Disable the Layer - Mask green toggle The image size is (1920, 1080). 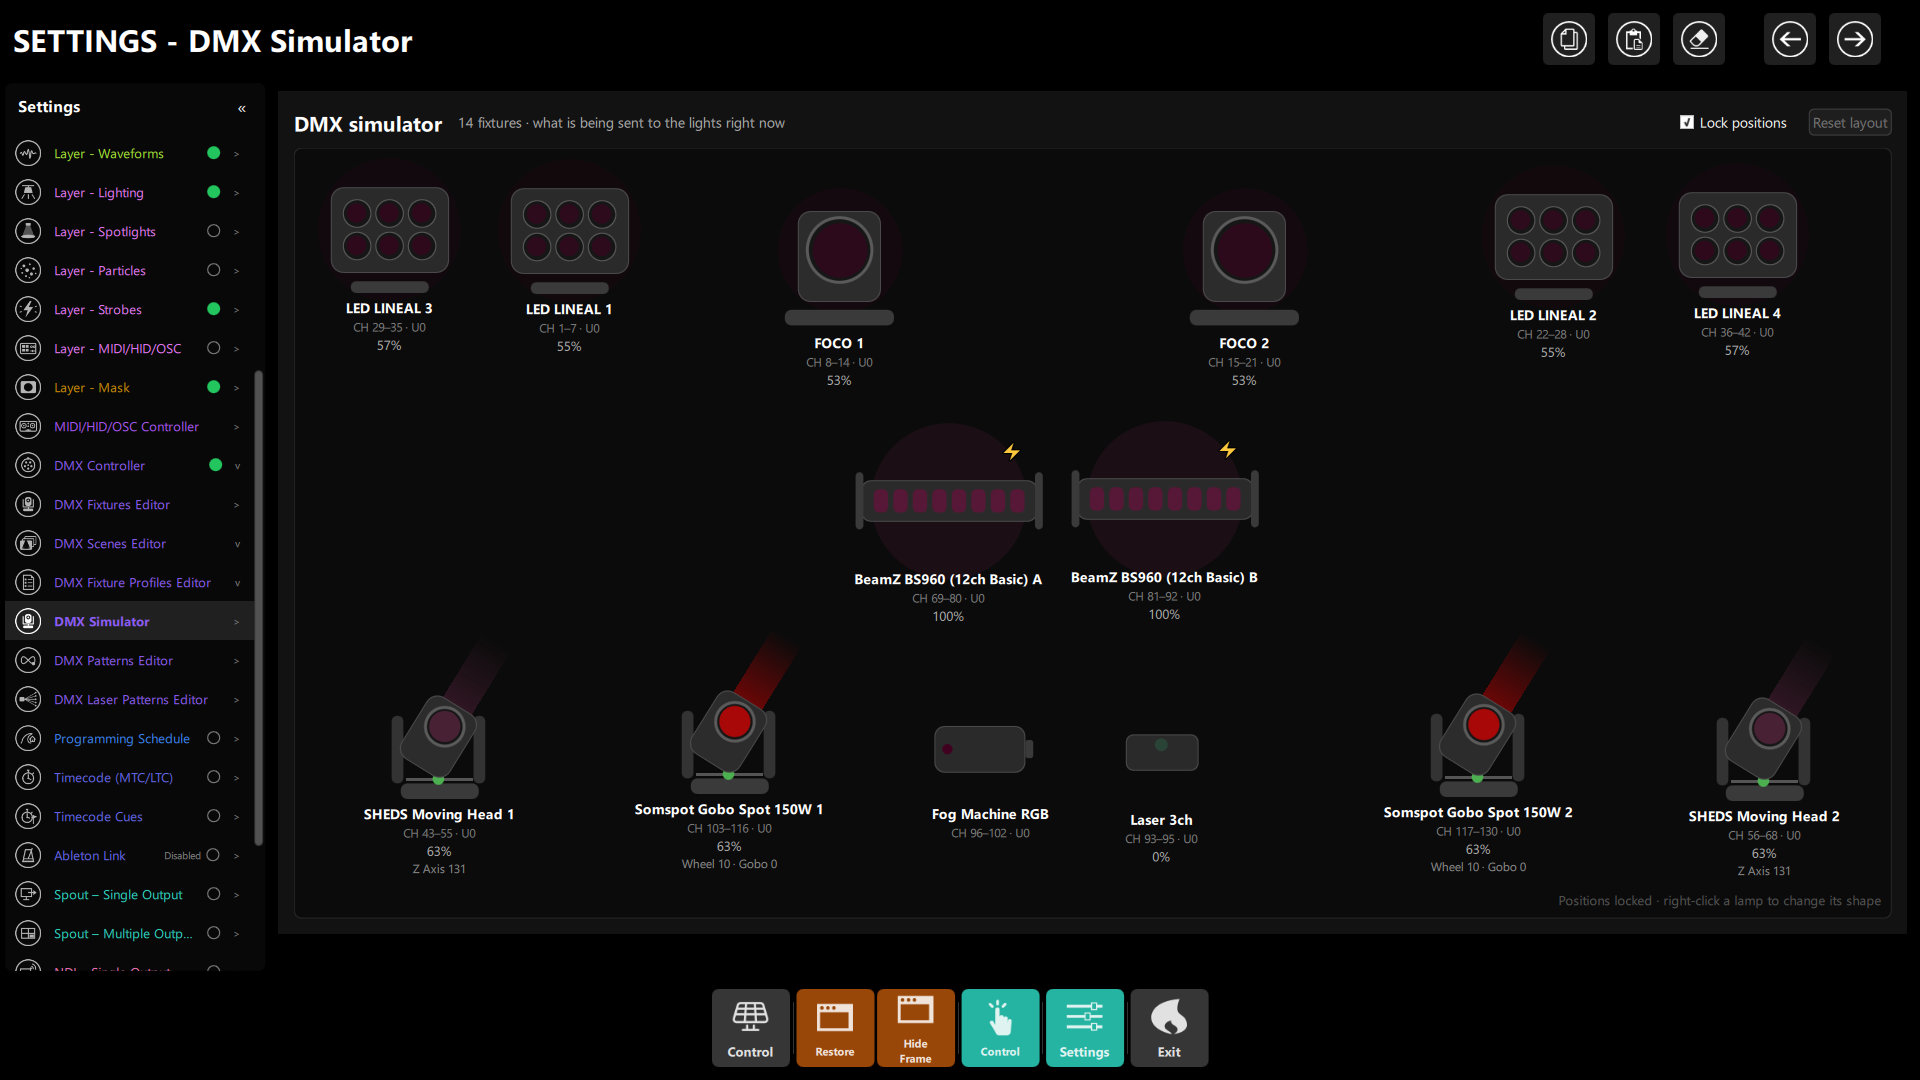(x=213, y=387)
